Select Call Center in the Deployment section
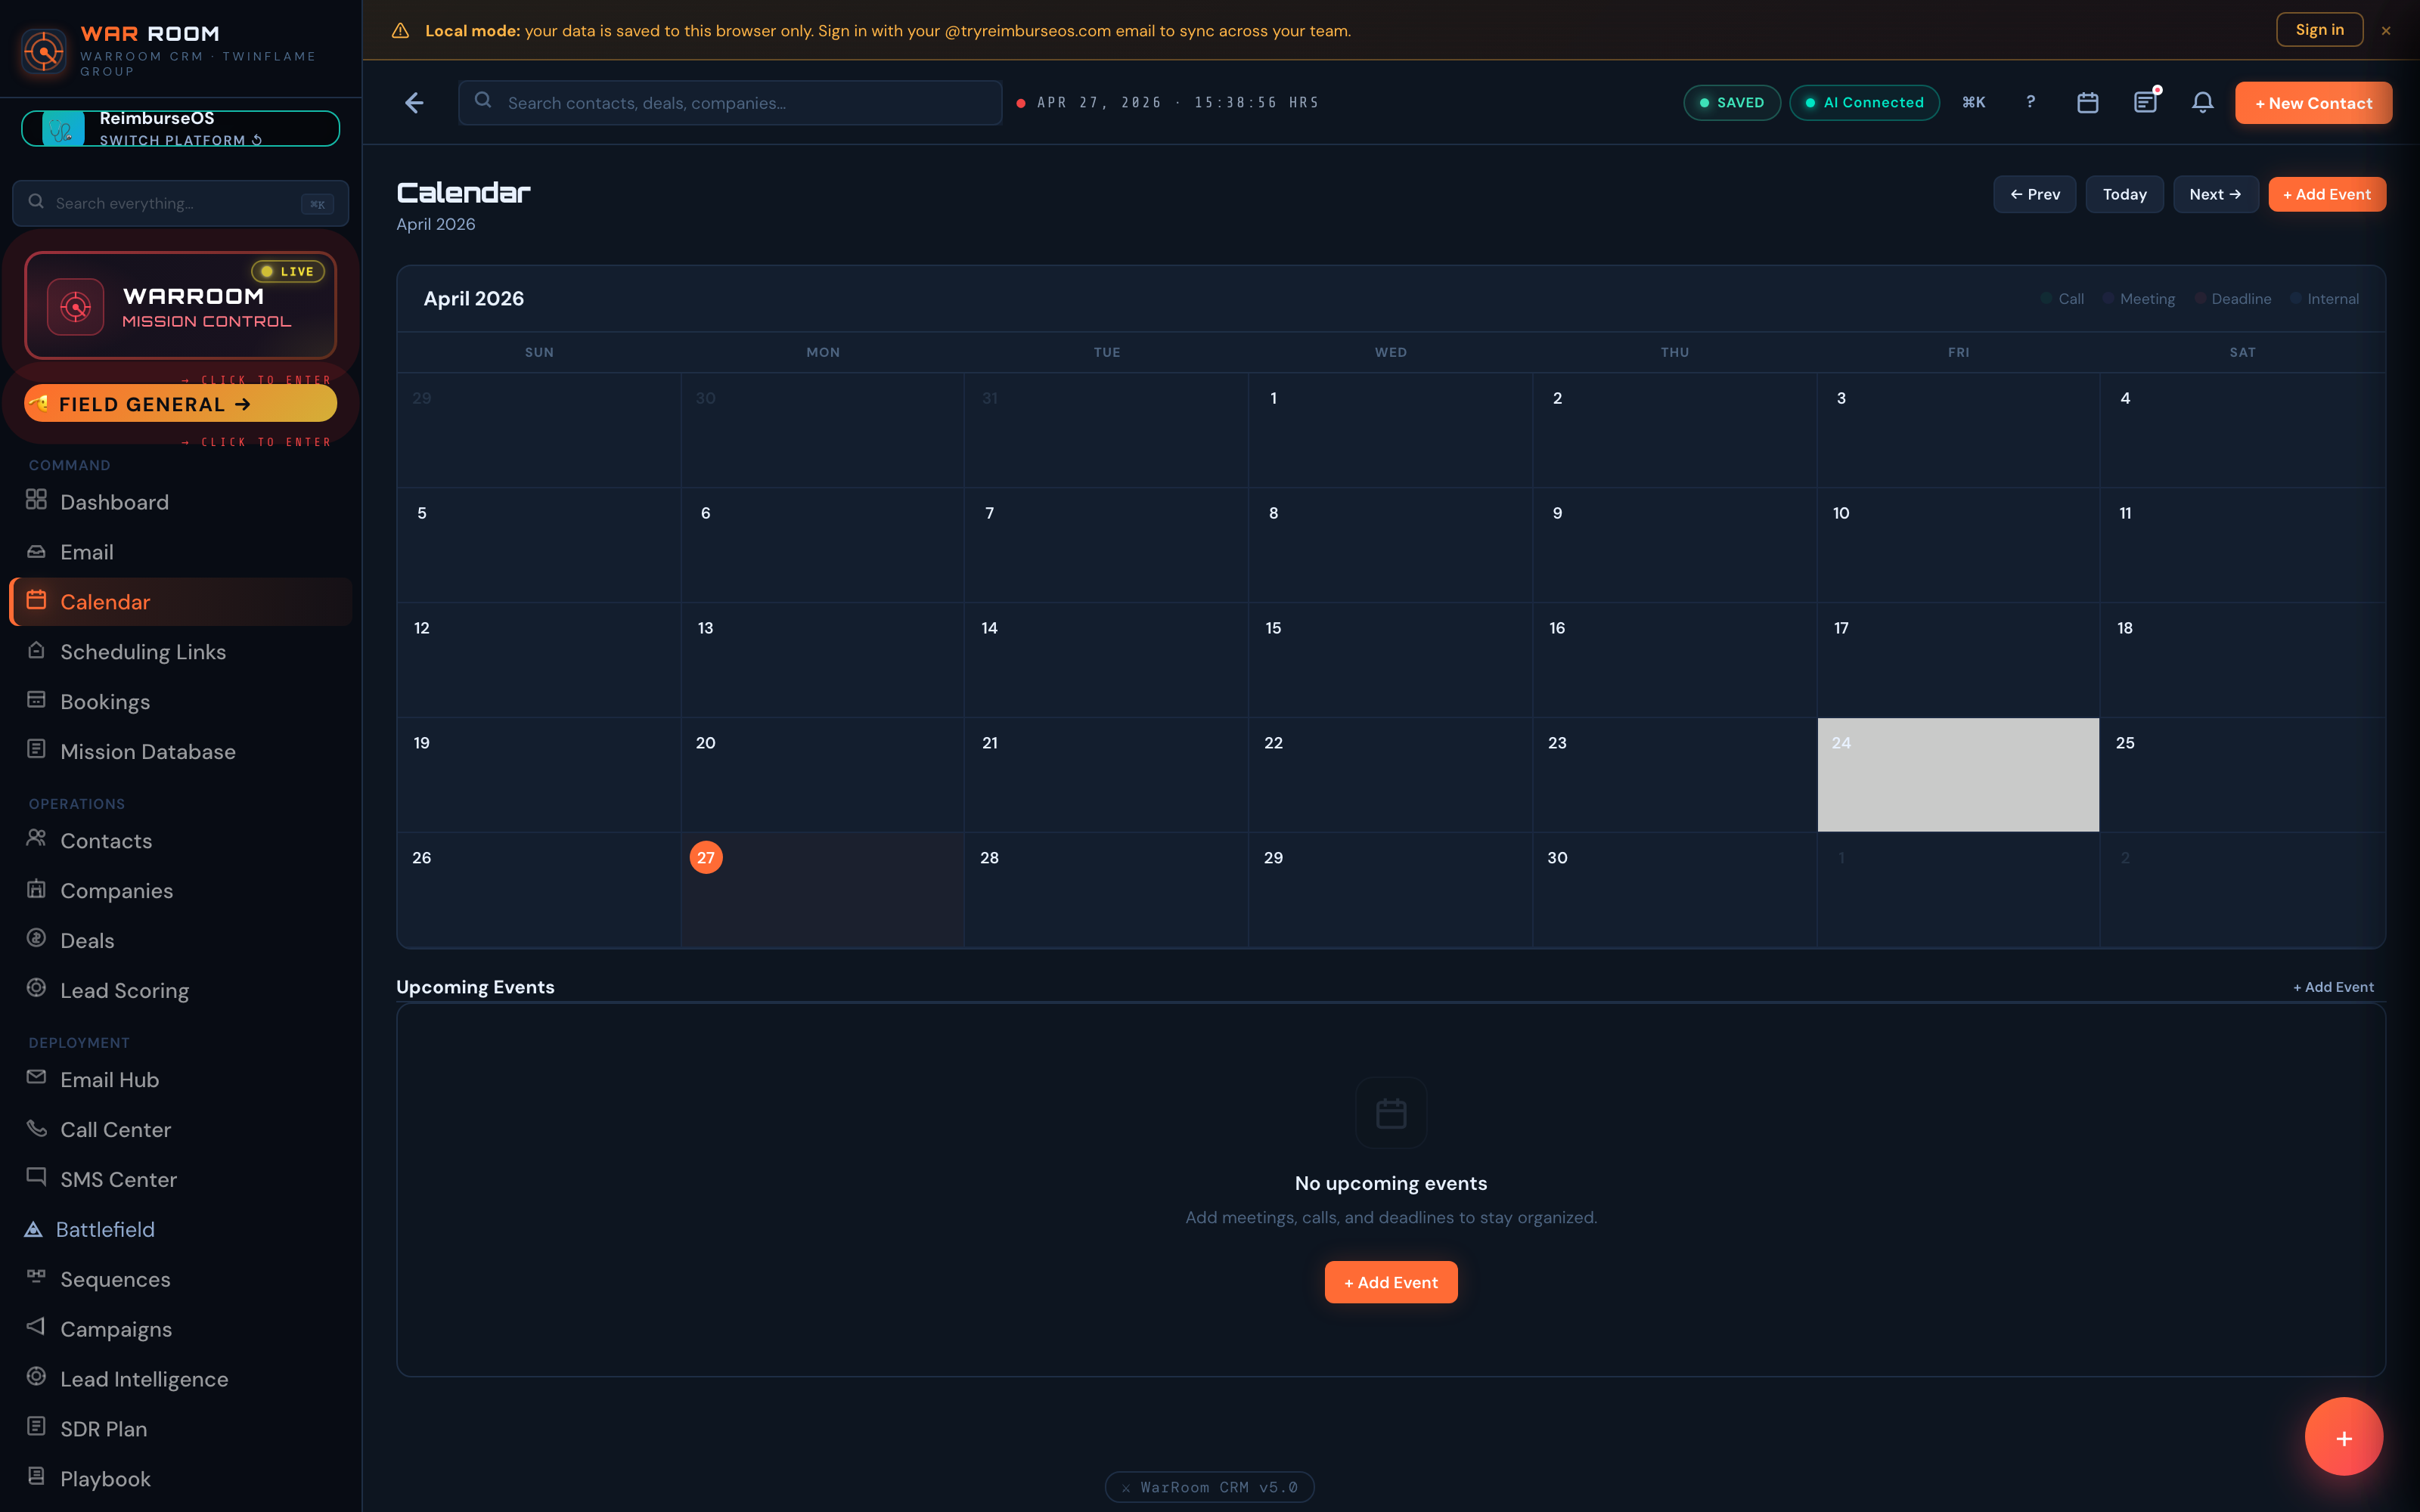 [x=115, y=1129]
